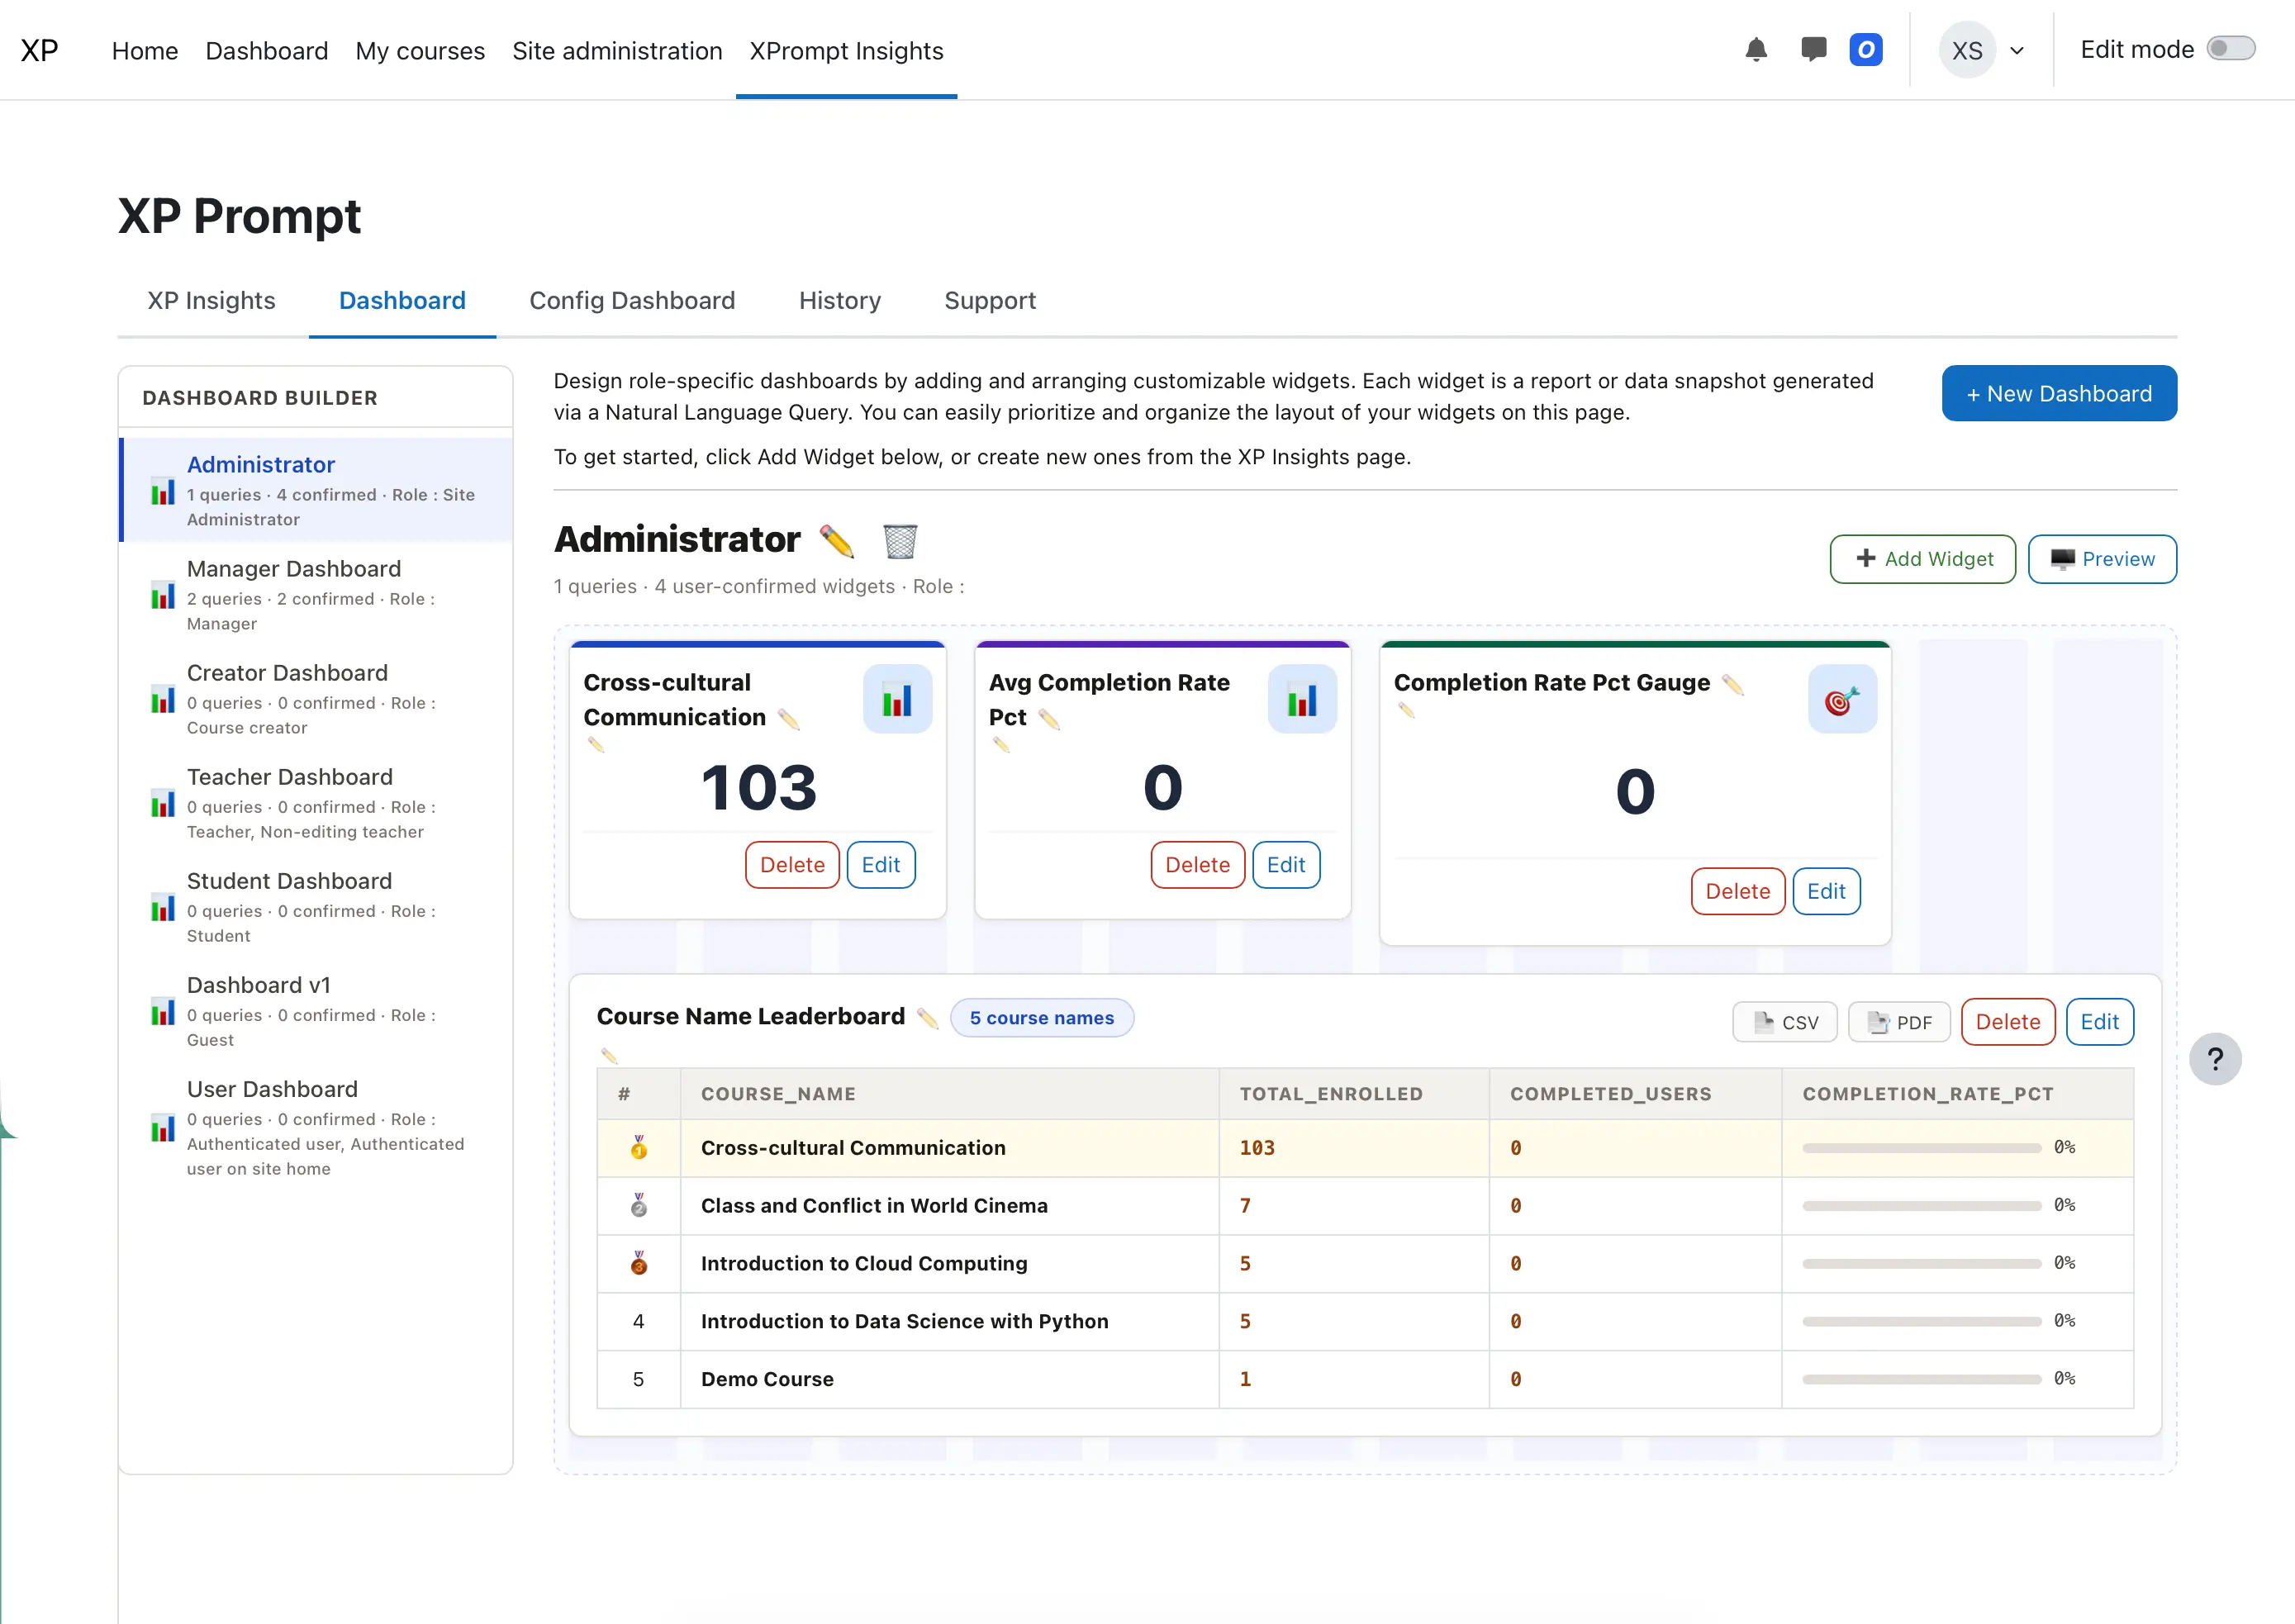This screenshot has width=2295, height=1624.
Task: Edit title pencil of Completion Rate Pct Gauge widget
Action: pyautogui.click(x=1733, y=684)
